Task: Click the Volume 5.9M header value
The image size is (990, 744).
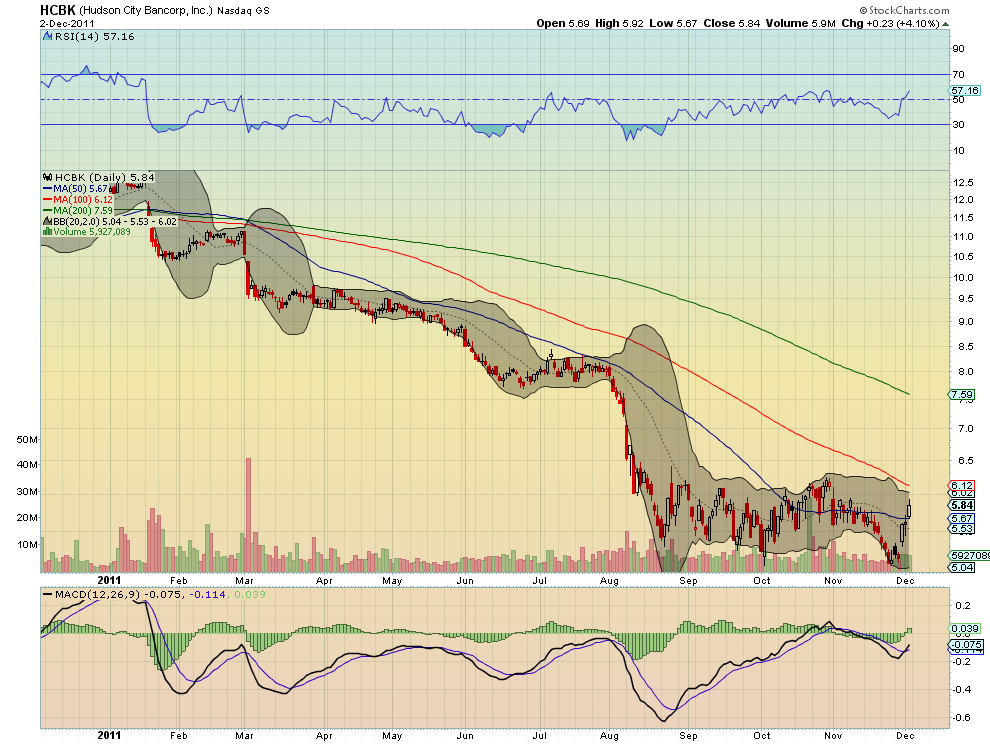Action: 801,23
